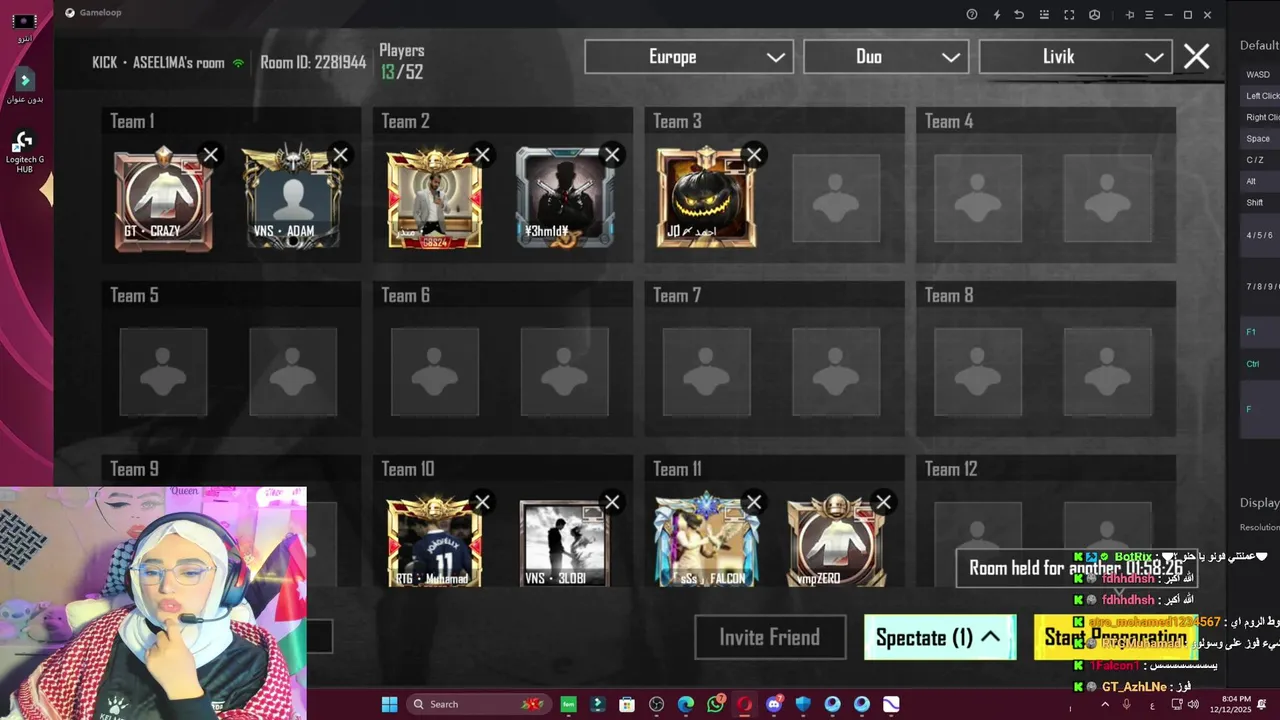The height and width of the screenshot is (720, 1280).
Task: Open the Logitech G HUB desktop shortcut
Action: [x=24, y=150]
